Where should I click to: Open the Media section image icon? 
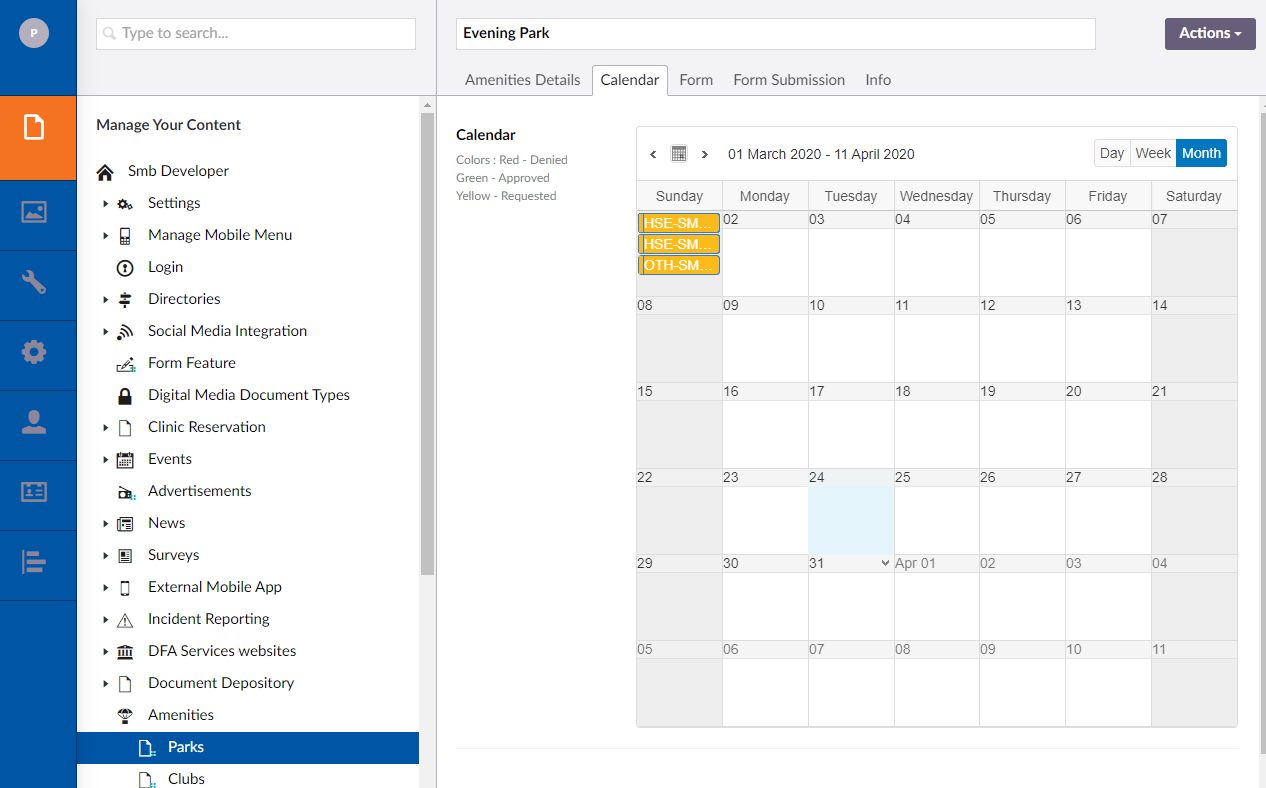[x=34, y=212]
